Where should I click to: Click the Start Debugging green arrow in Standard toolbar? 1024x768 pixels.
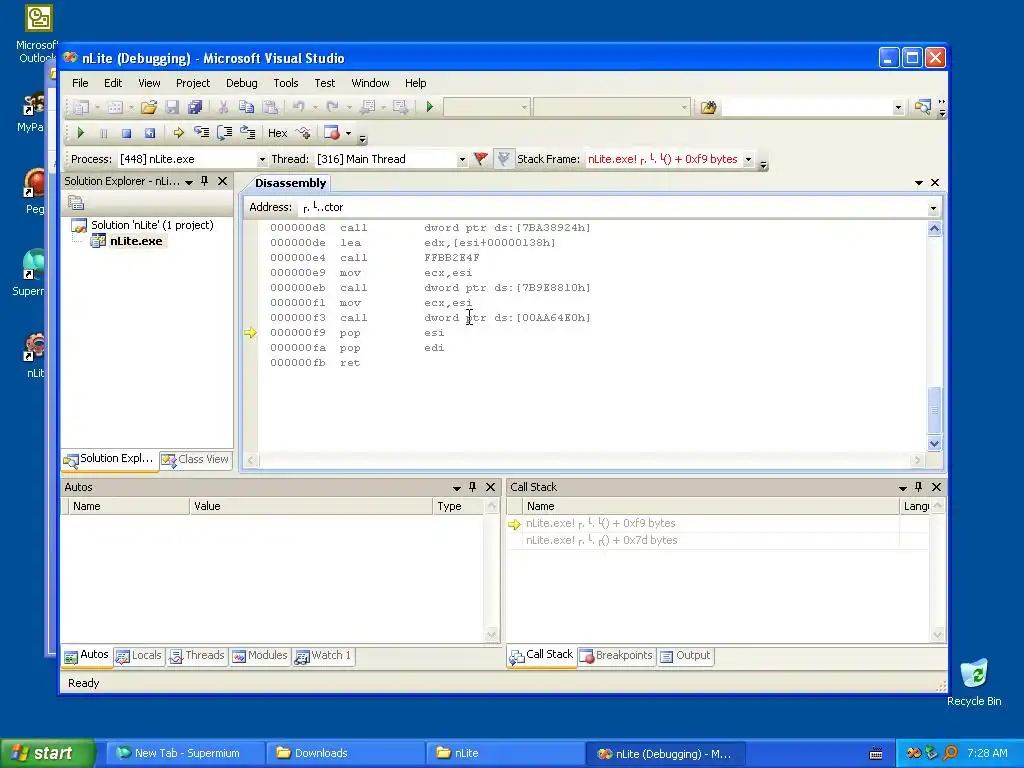click(430, 107)
